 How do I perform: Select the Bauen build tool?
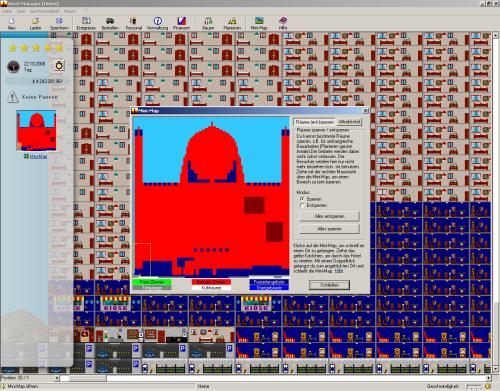(x=208, y=23)
